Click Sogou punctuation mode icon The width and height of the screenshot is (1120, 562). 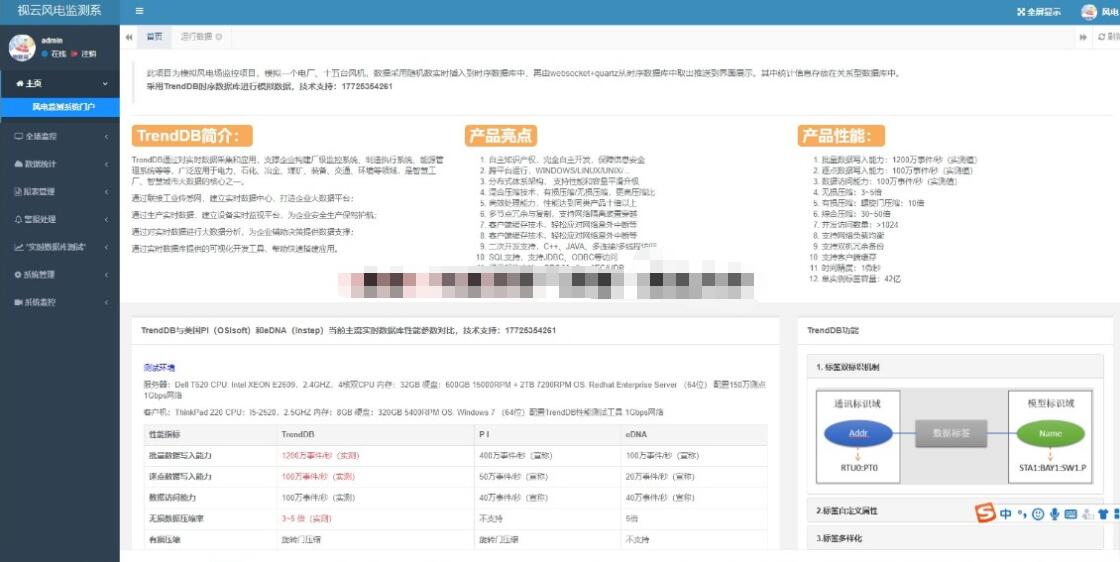1022,513
